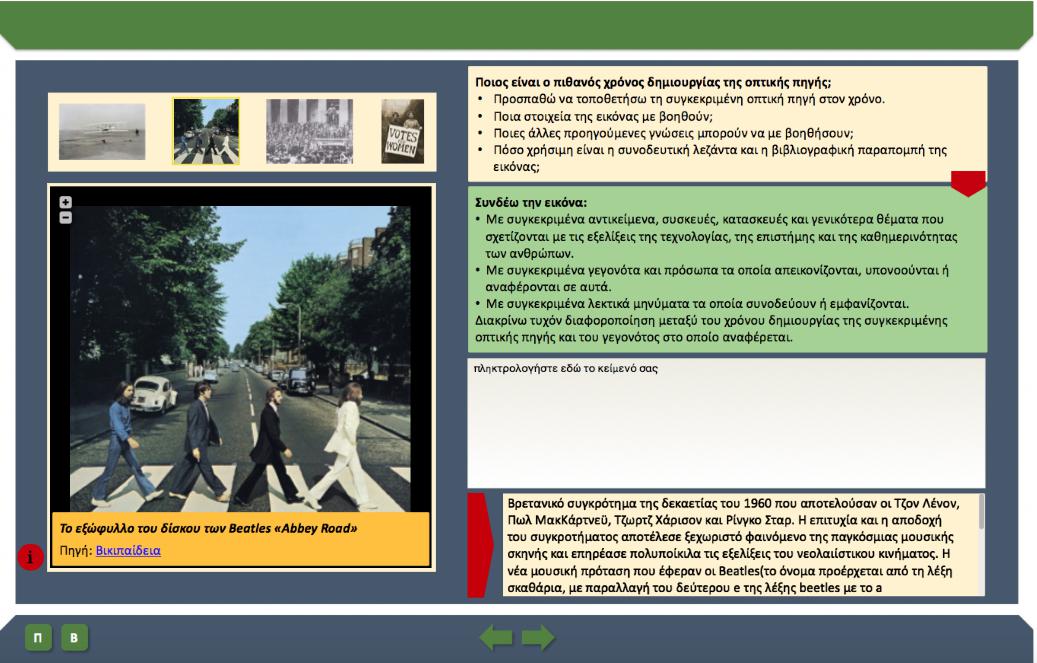This screenshot has height=663, width=1037.
Task: Select the Abbey Road crossing thumbnail
Action: [206, 131]
